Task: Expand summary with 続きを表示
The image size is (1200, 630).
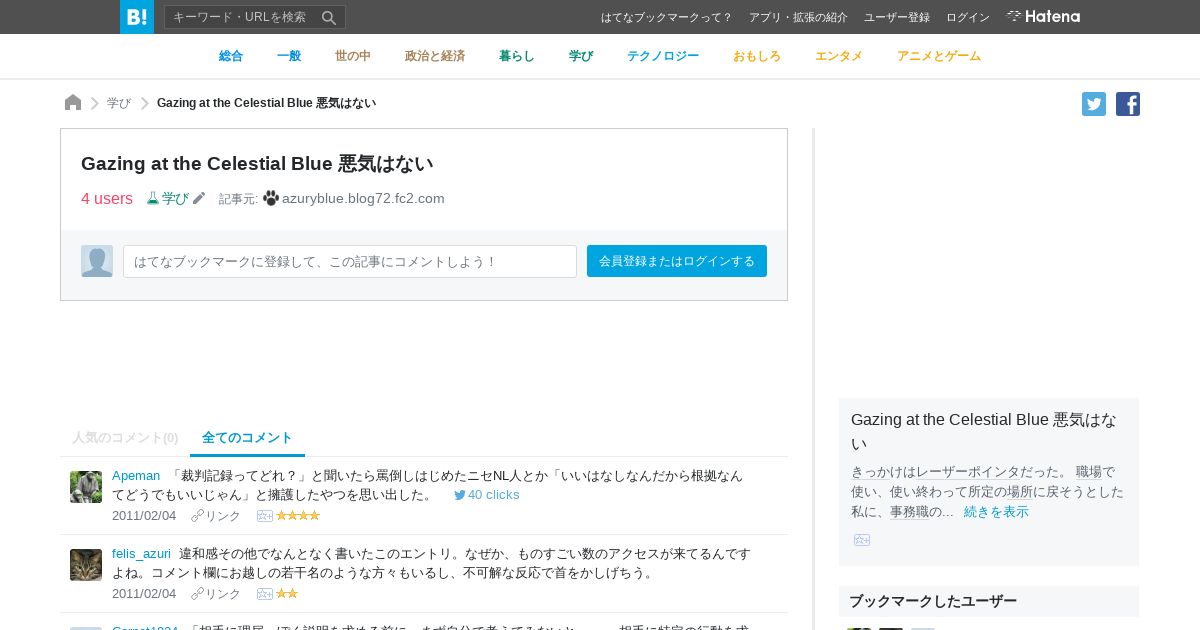Action: (996, 512)
